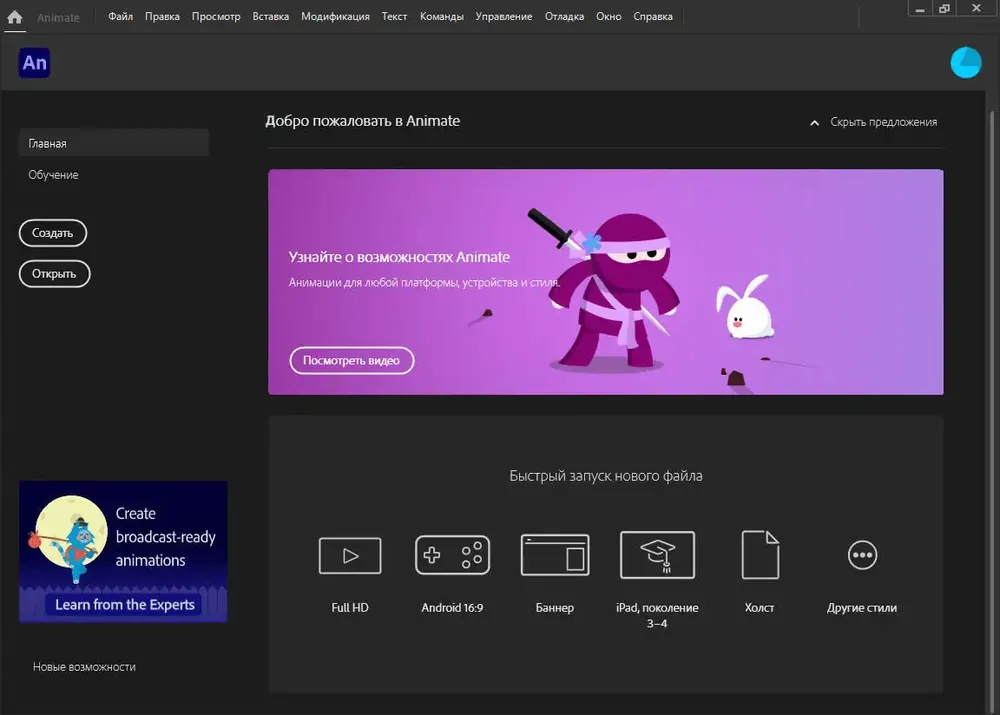The width and height of the screenshot is (1000, 715).
Task: Select the Full HD preset icon
Action: click(349, 556)
